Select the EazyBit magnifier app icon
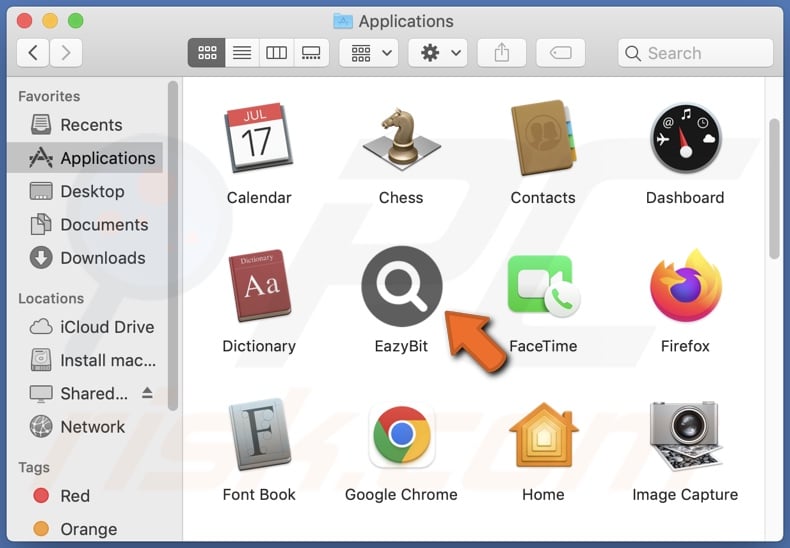790x548 pixels. point(402,286)
